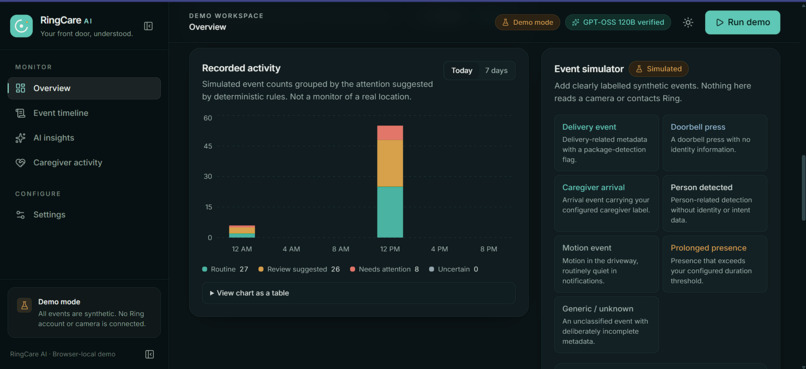Click the small 12 AM stacked bar

tap(242, 231)
